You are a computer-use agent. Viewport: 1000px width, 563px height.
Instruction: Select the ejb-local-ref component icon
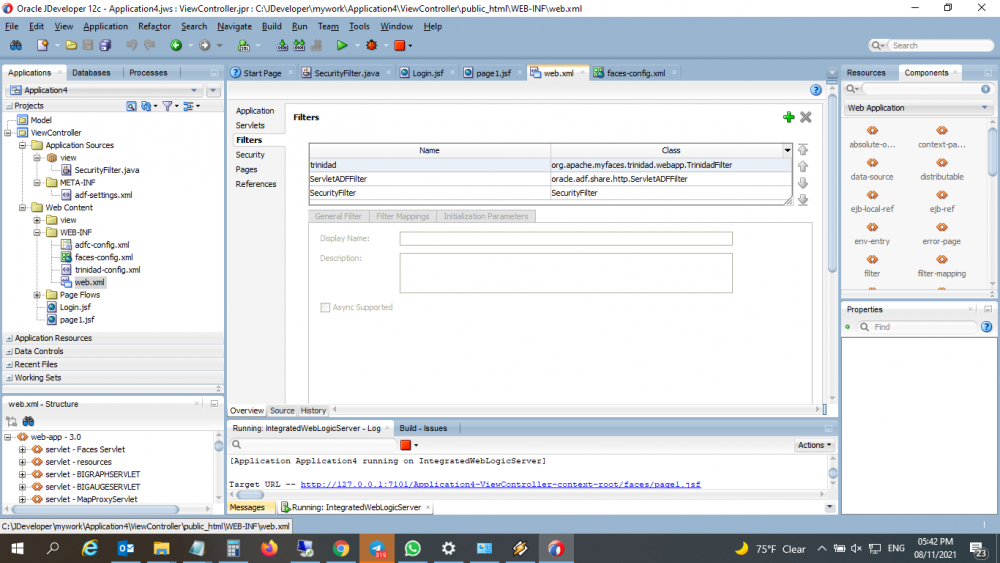pyautogui.click(x=872, y=195)
